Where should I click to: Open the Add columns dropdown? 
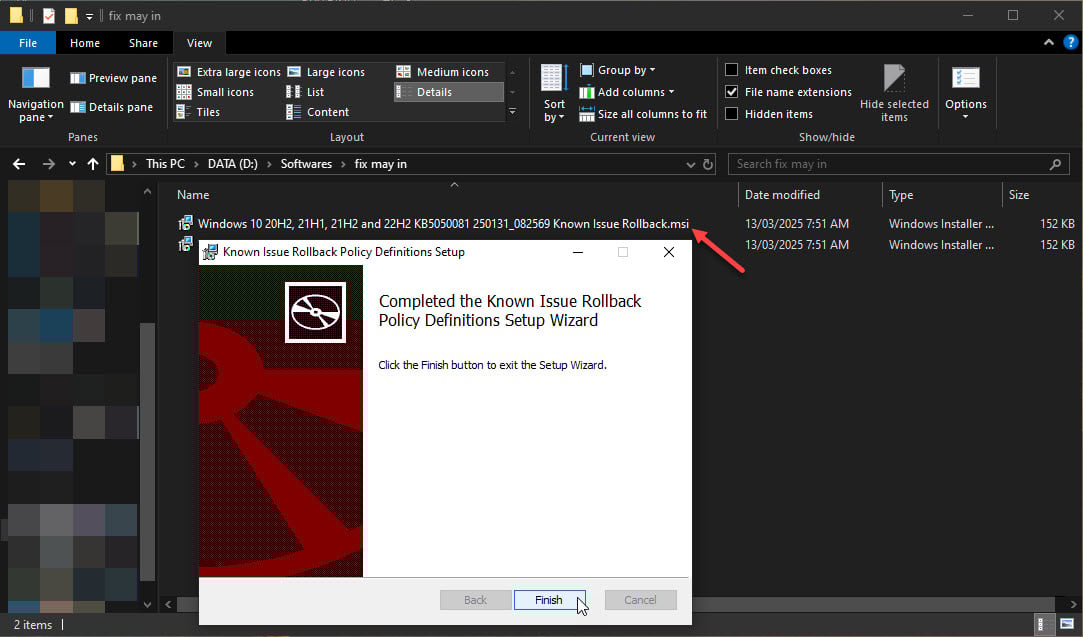pos(626,92)
